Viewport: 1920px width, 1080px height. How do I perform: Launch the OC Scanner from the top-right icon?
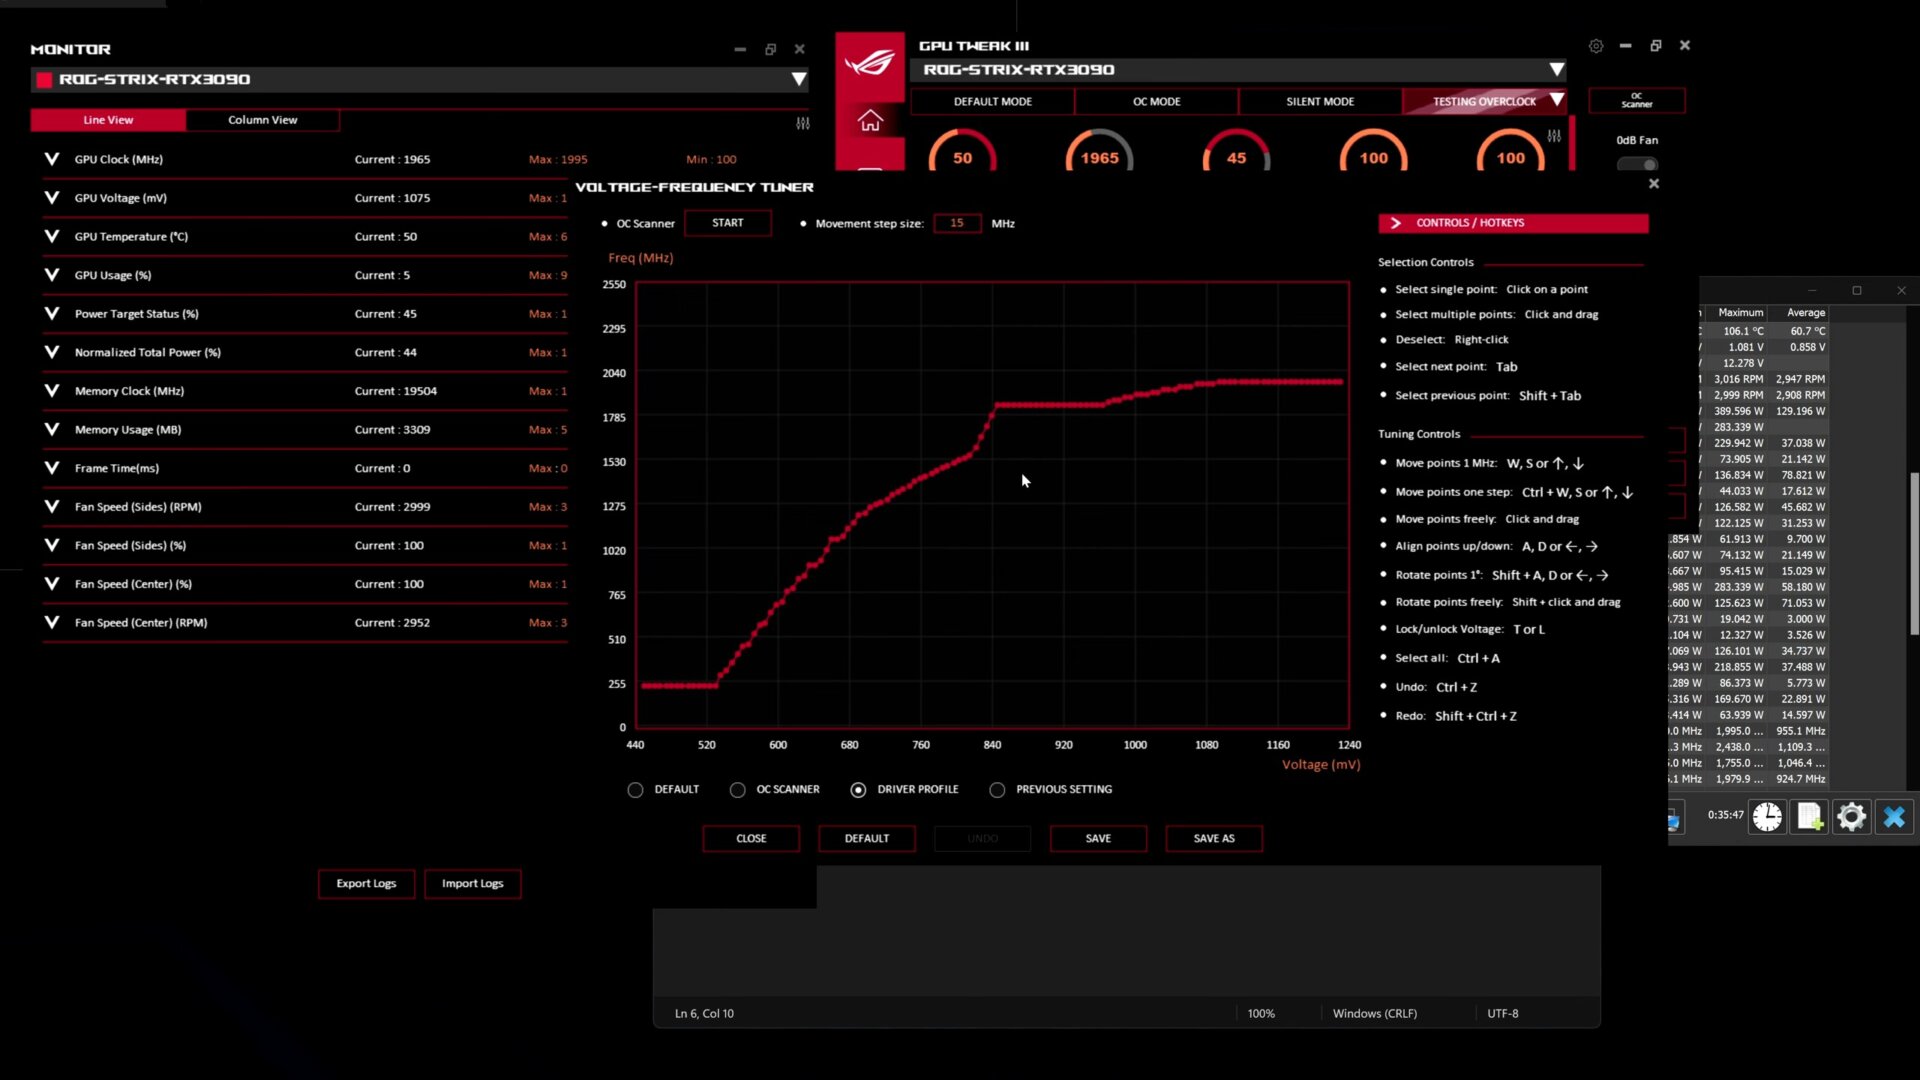1637,100
